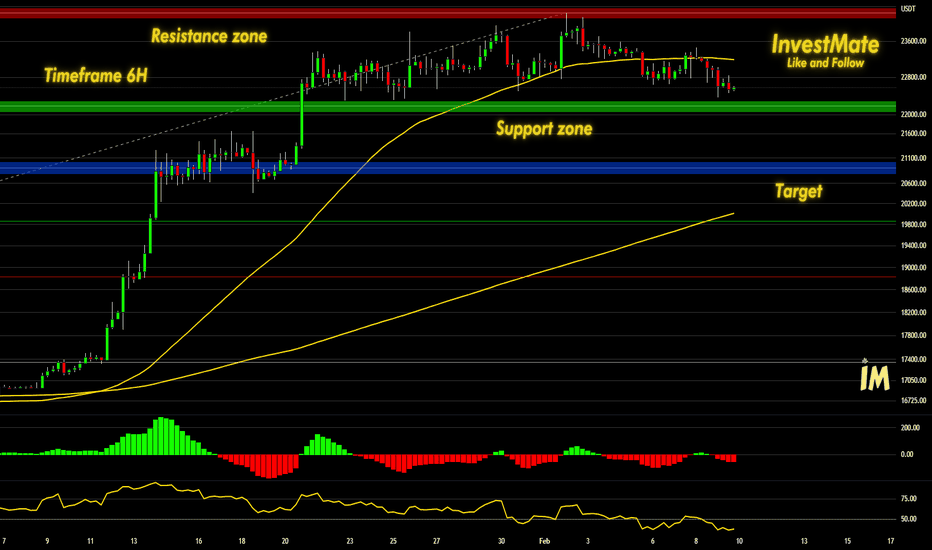Click the date label 10 on time axis
The image size is (932, 550).
point(739,541)
